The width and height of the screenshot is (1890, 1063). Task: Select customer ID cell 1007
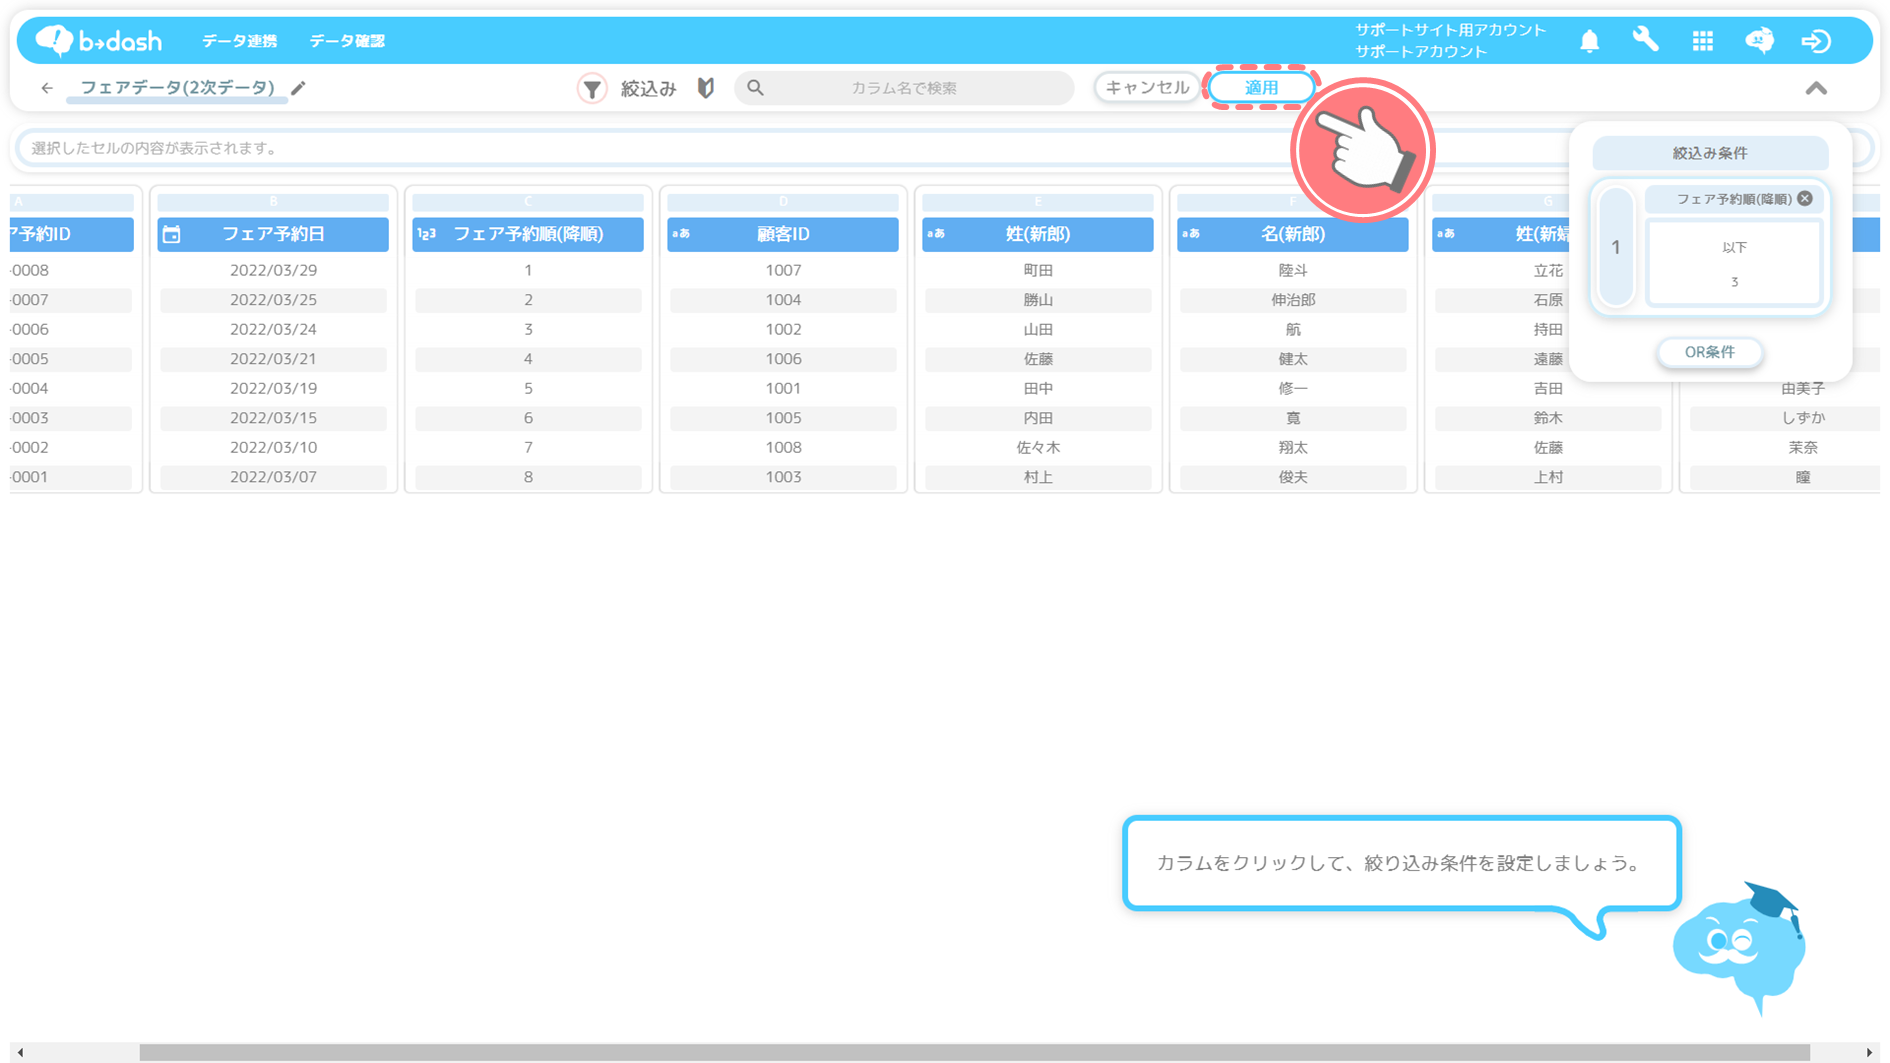click(783, 270)
